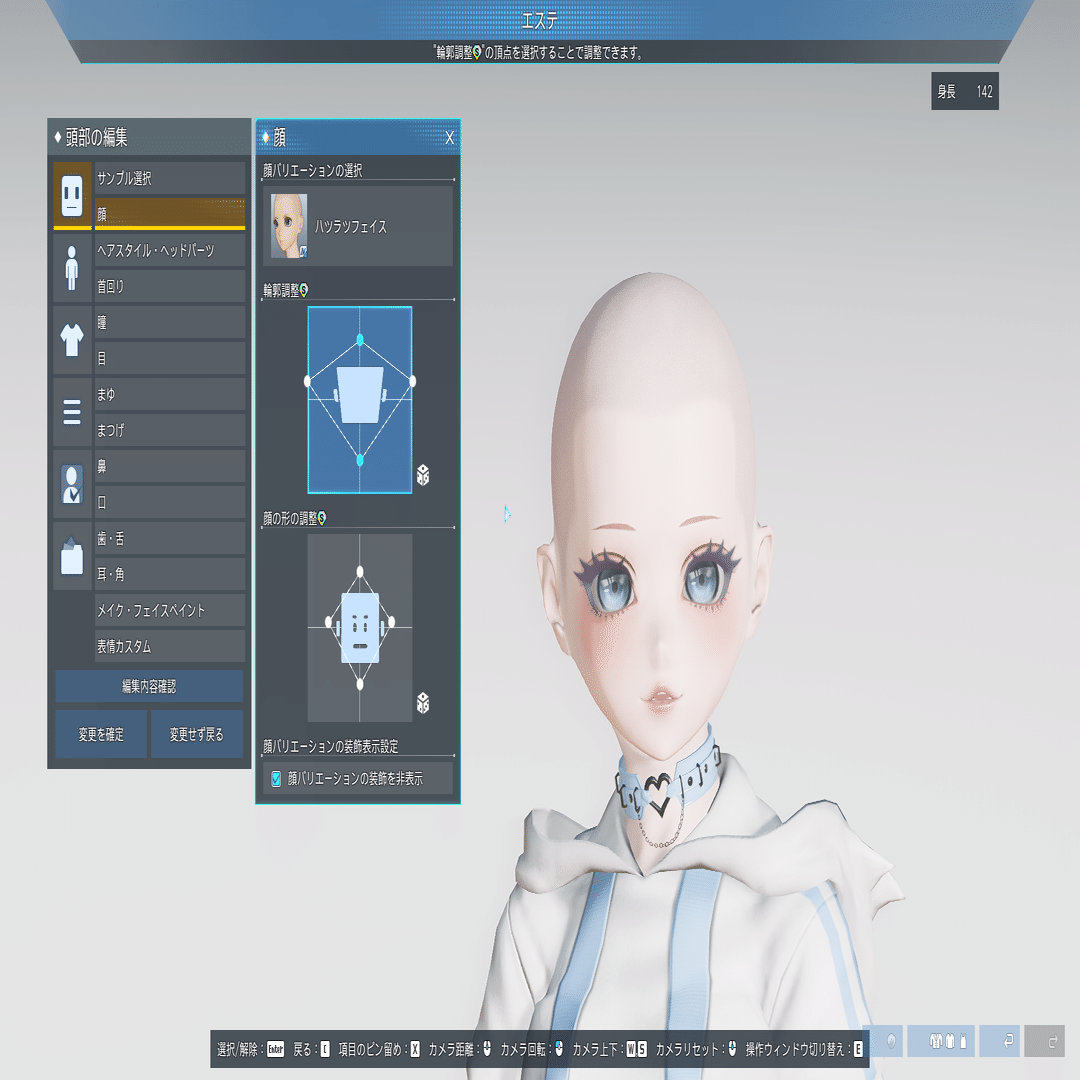Open サンプル選択 menu item
Image resolution: width=1080 pixels, height=1080 pixels.
(169, 178)
